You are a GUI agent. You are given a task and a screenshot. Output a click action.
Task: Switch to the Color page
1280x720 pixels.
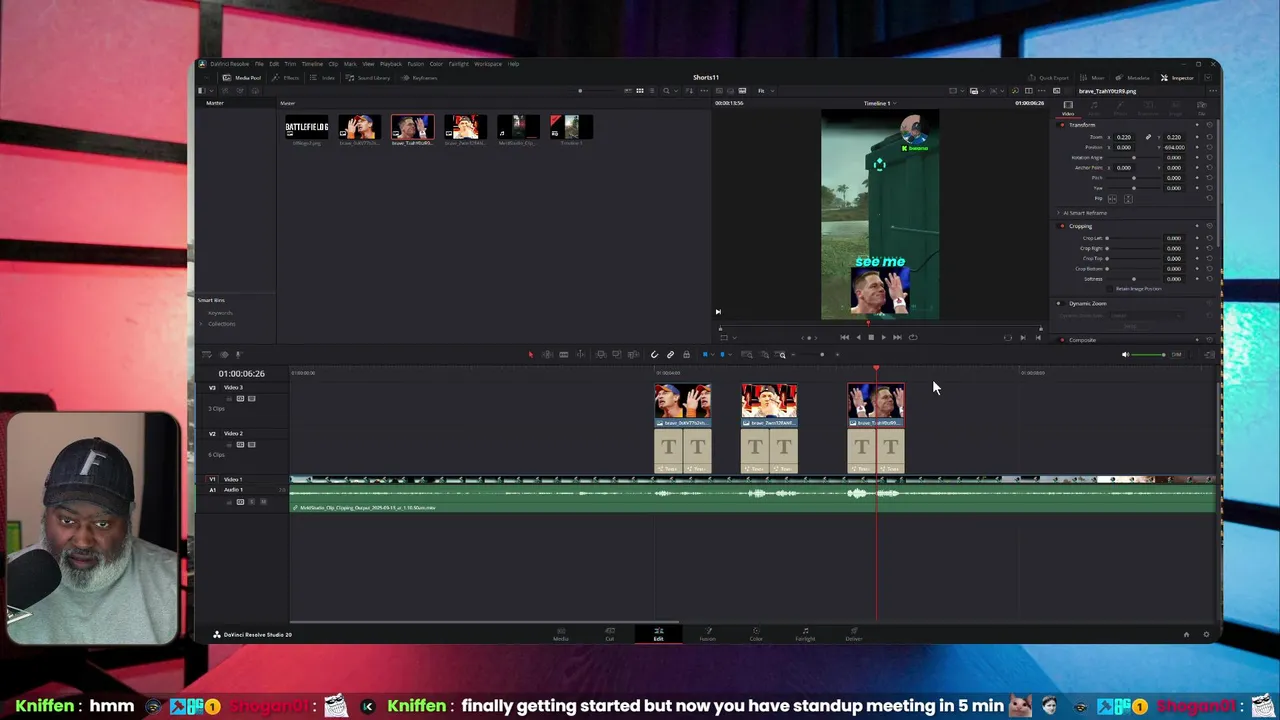pyautogui.click(x=756, y=634)
